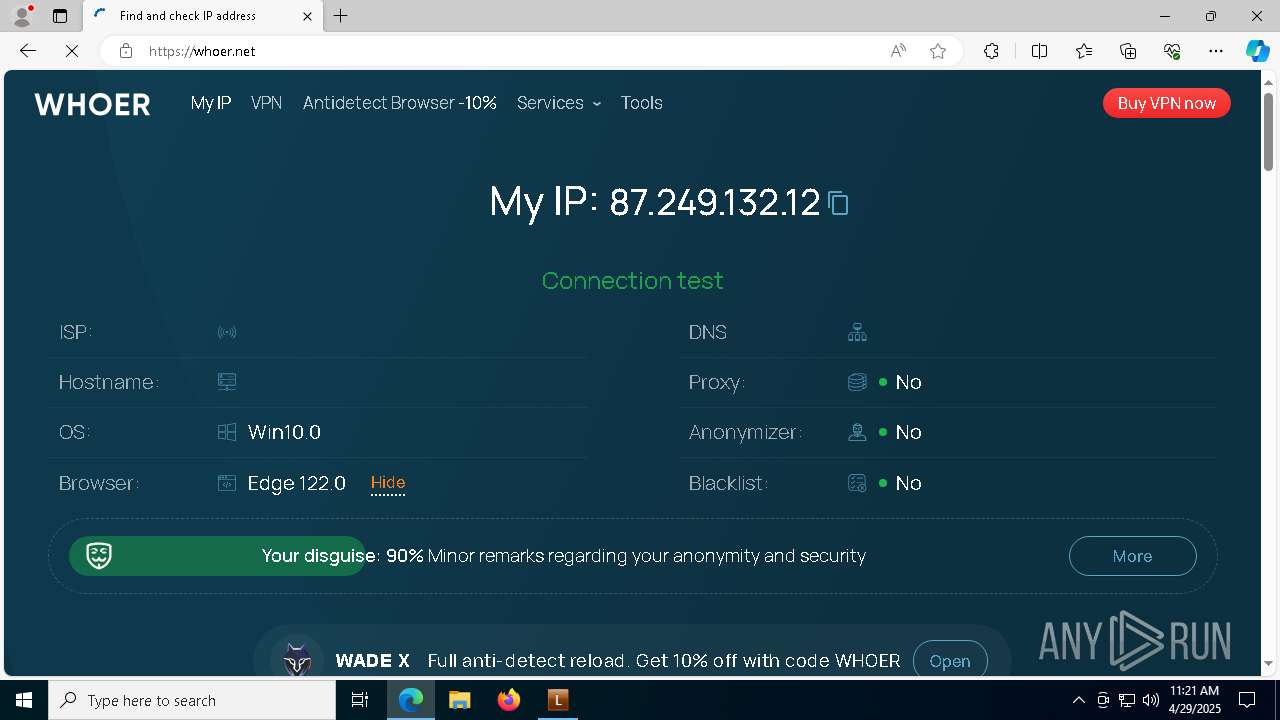Viewport: 1280px width, 720px height.
Task: Click the Win10.0 OS value
Action: (284, 432)
